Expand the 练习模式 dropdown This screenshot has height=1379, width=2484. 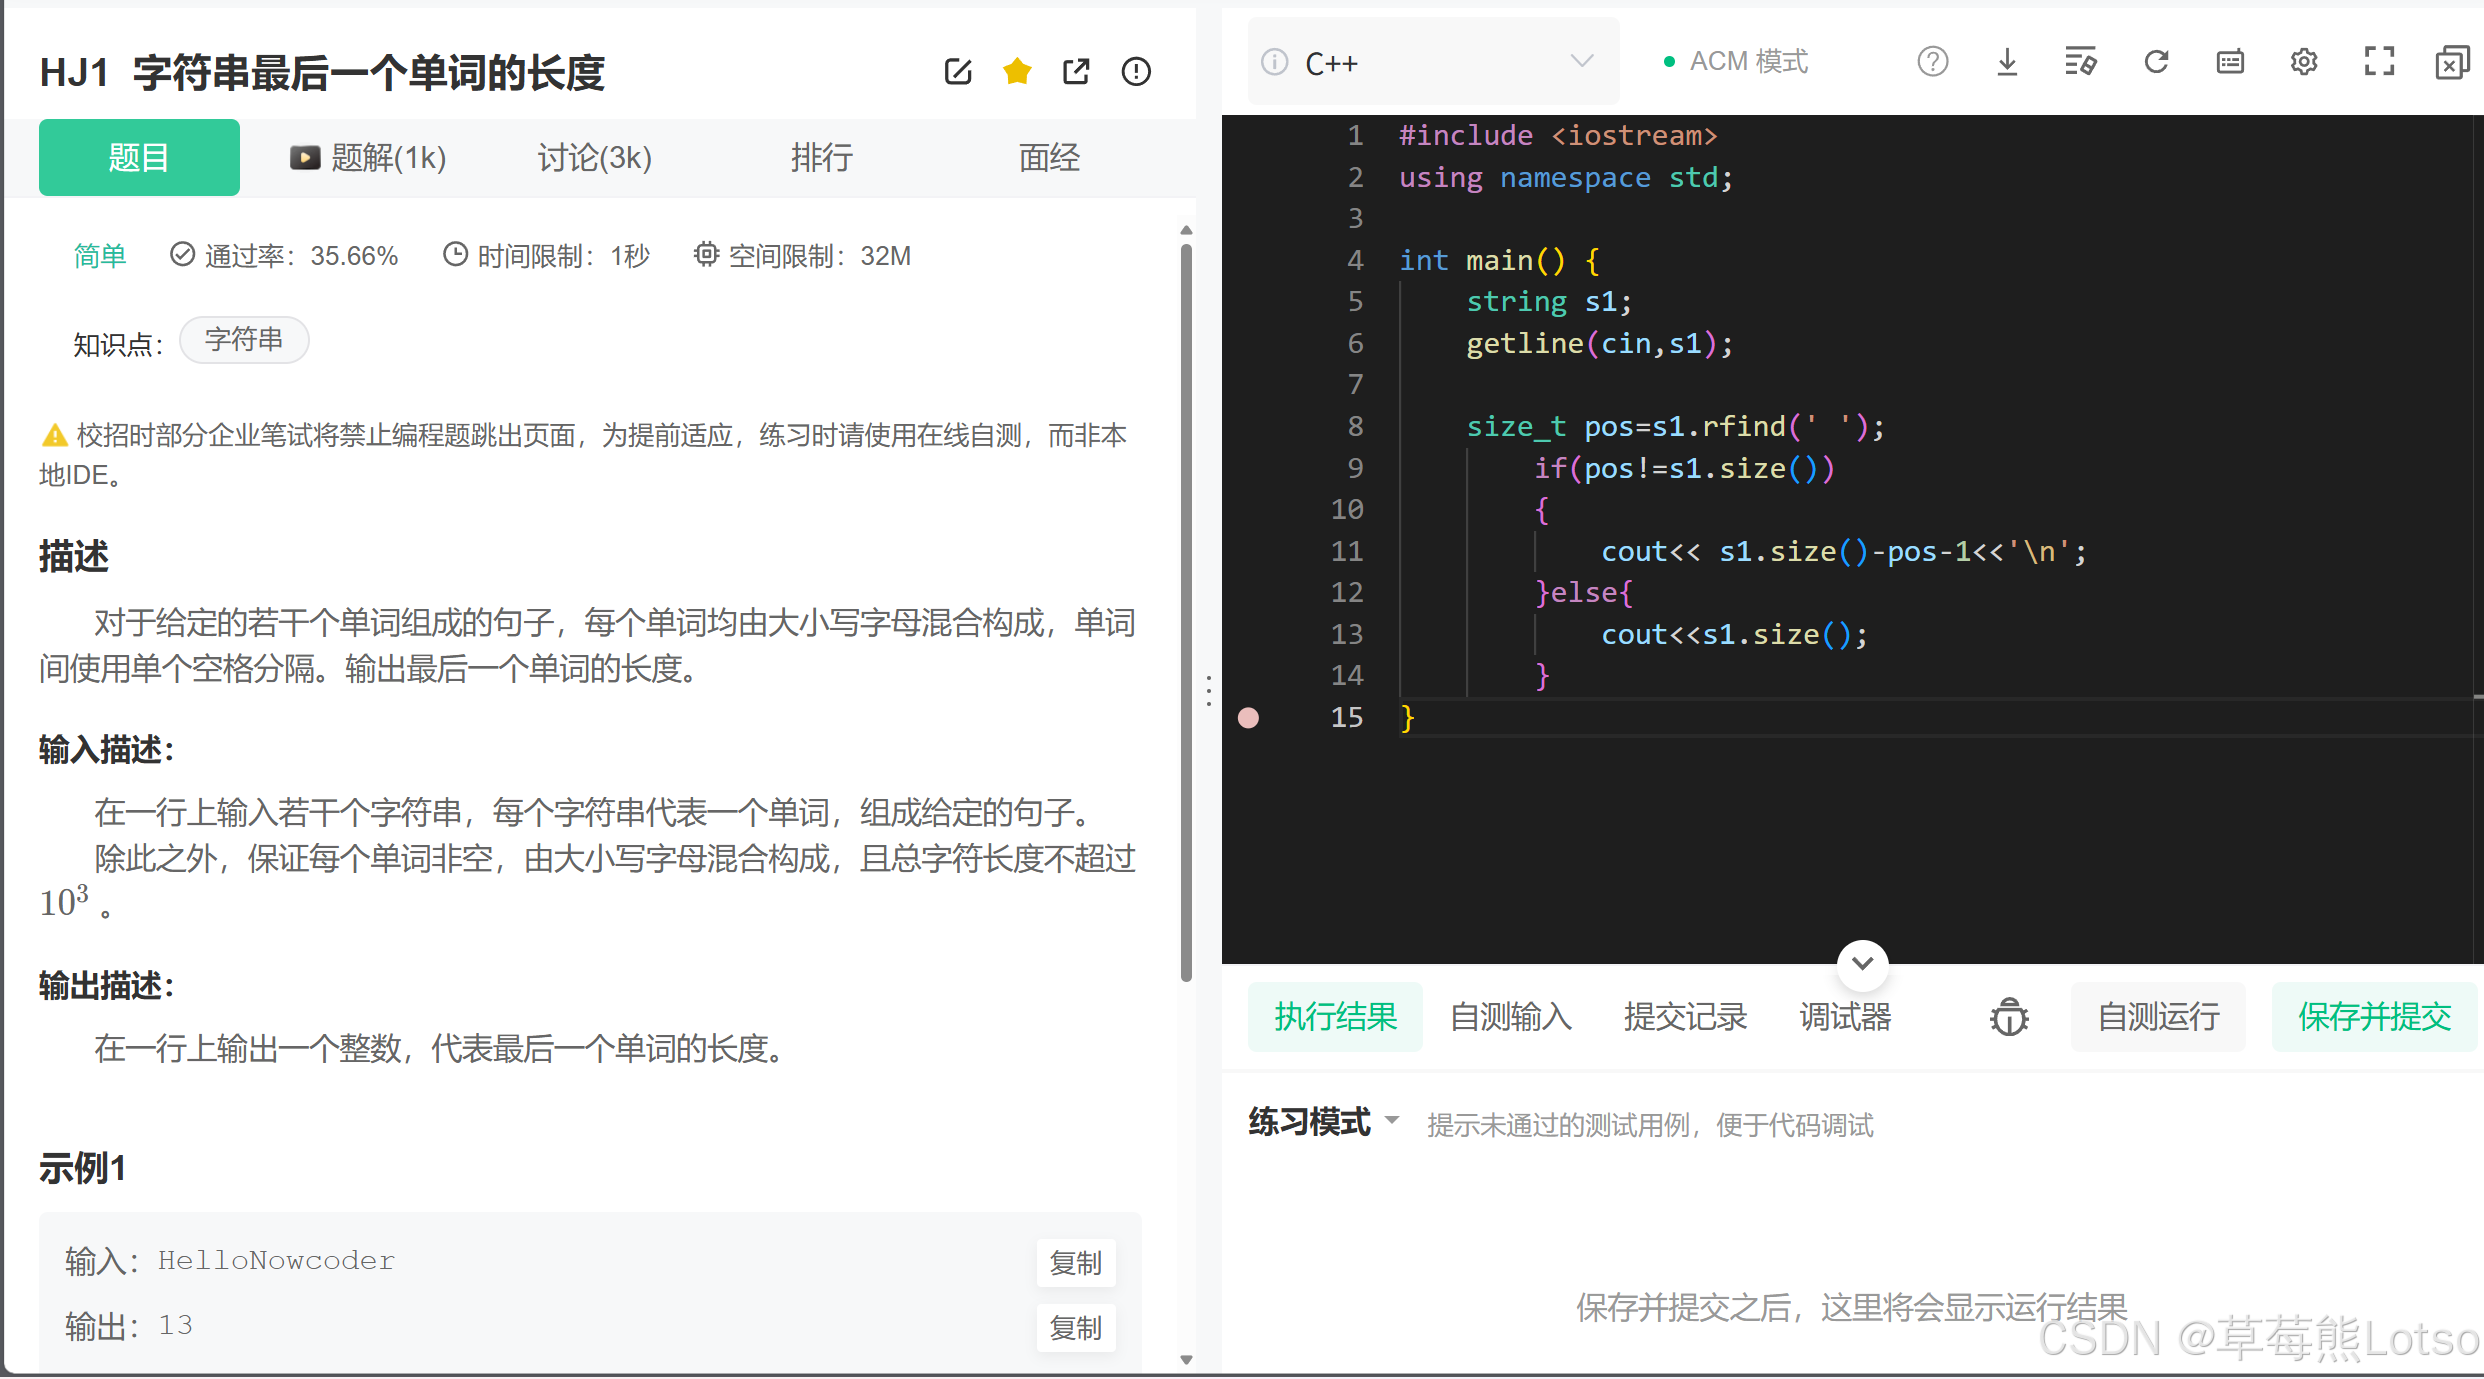tap(1391, 1120)
